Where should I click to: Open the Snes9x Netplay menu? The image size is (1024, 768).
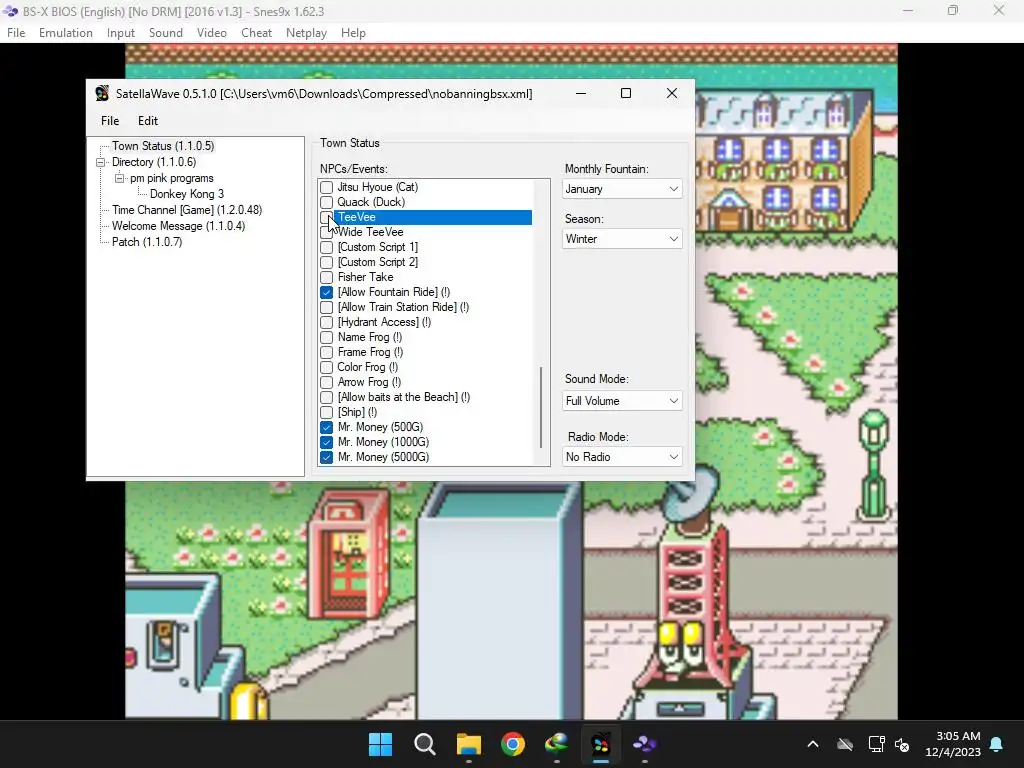(306, 33)
